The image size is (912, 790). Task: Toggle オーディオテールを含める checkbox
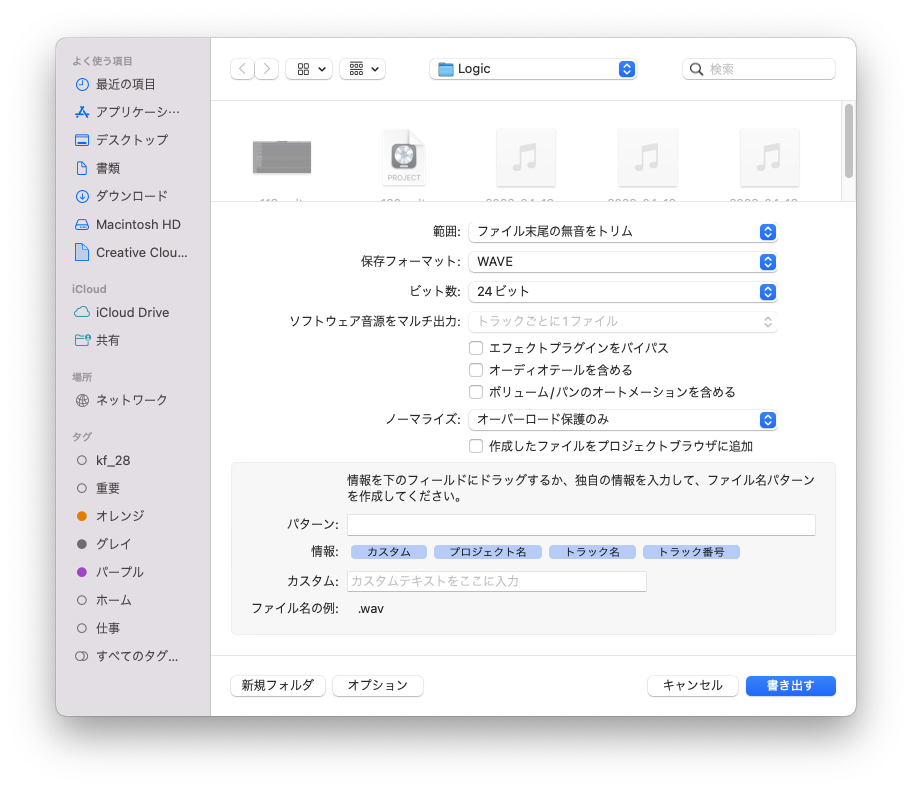click(x=476, y=370)
